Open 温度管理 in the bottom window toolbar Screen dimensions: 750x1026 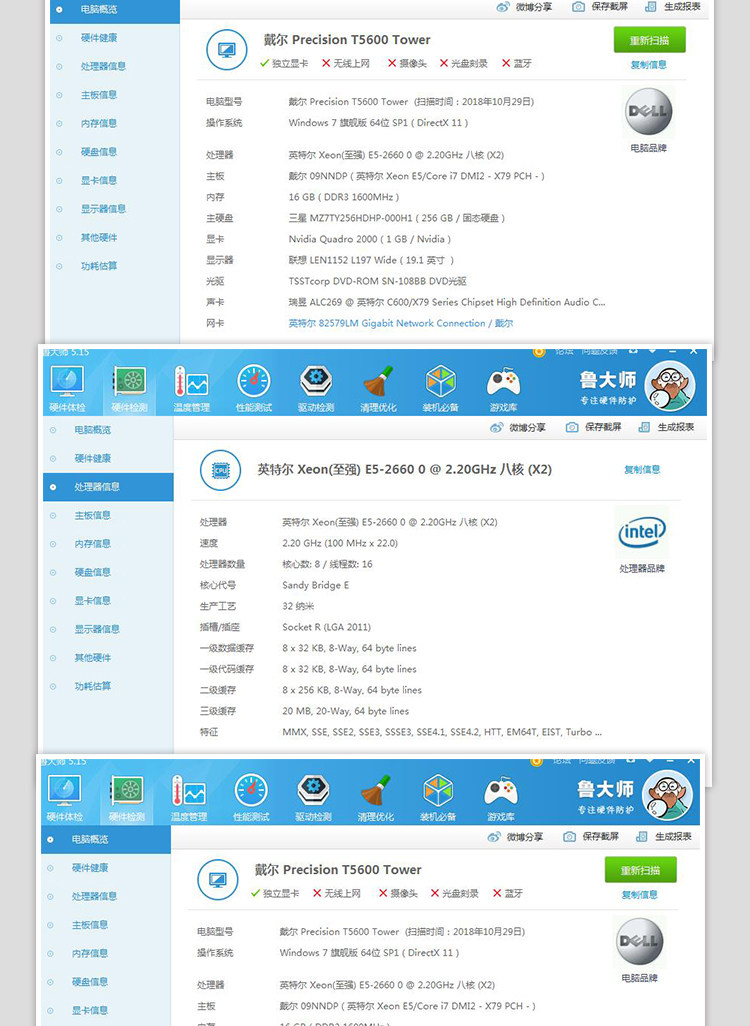(189, 798)
